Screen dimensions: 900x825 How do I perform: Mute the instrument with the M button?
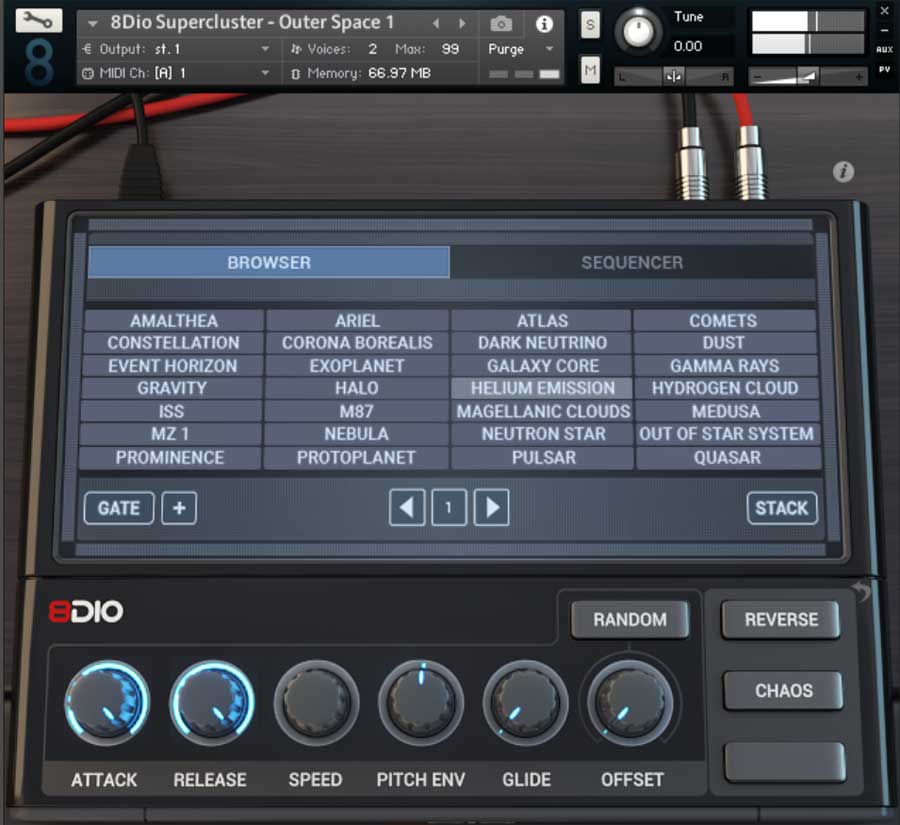click(x=590, y=70)
